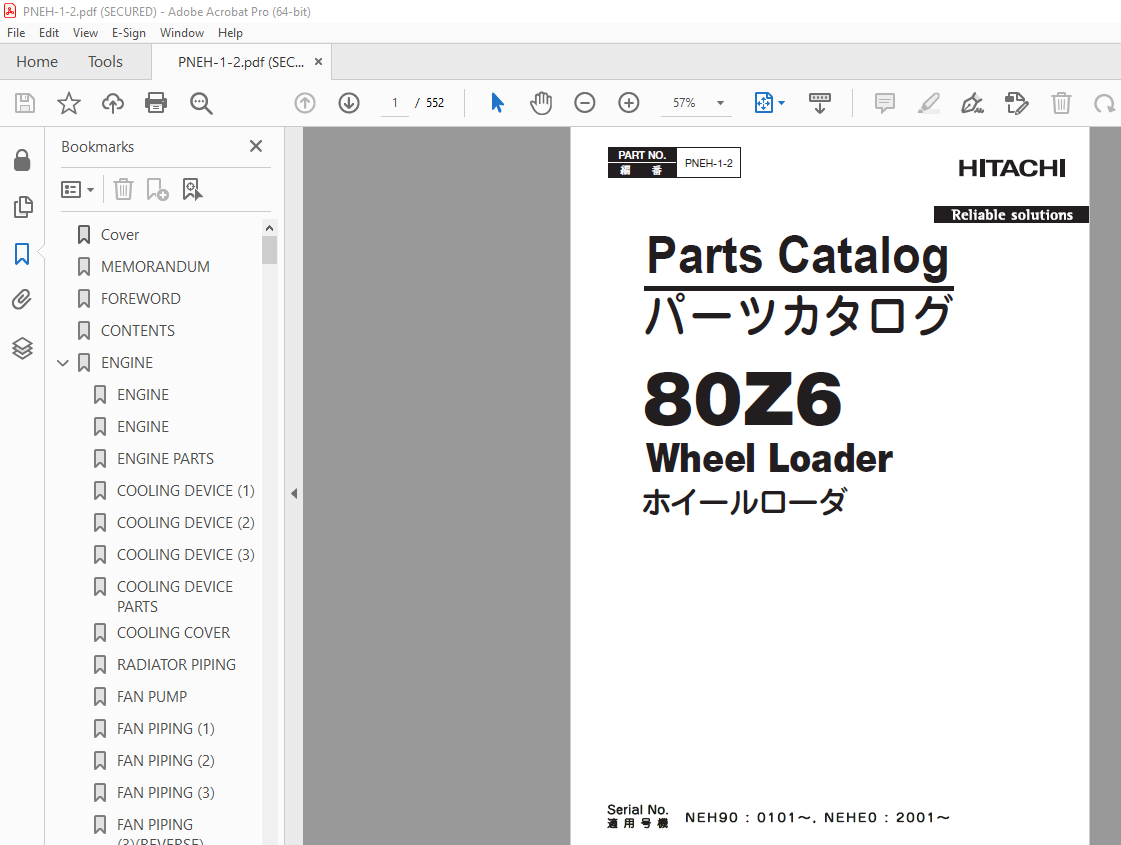Click the bookmarks panel scrollbar thumb
The width and height of the screenshot is (1121, 845).
(270, 249)
